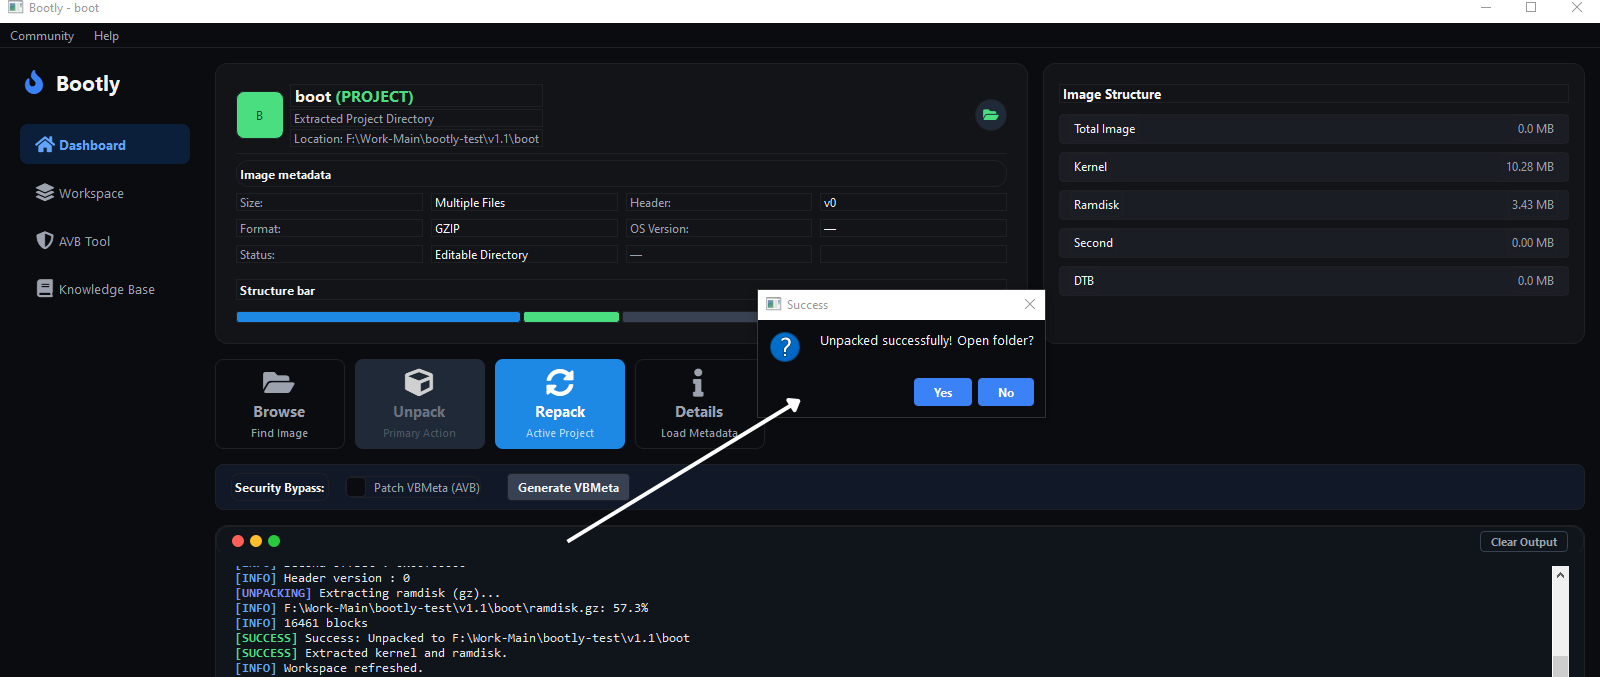Click the Image Structure heading
The image size is (1600, 677).
tap(1112, 94)
